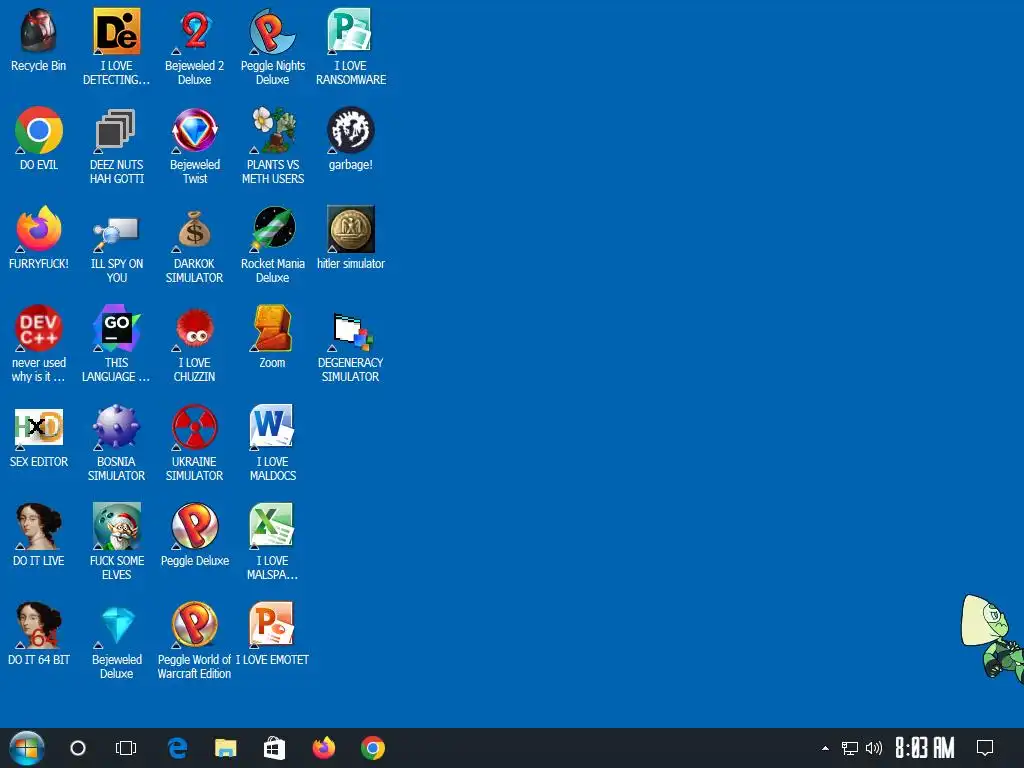Open Cortana search circle on taskbar

tap(78, 748)
